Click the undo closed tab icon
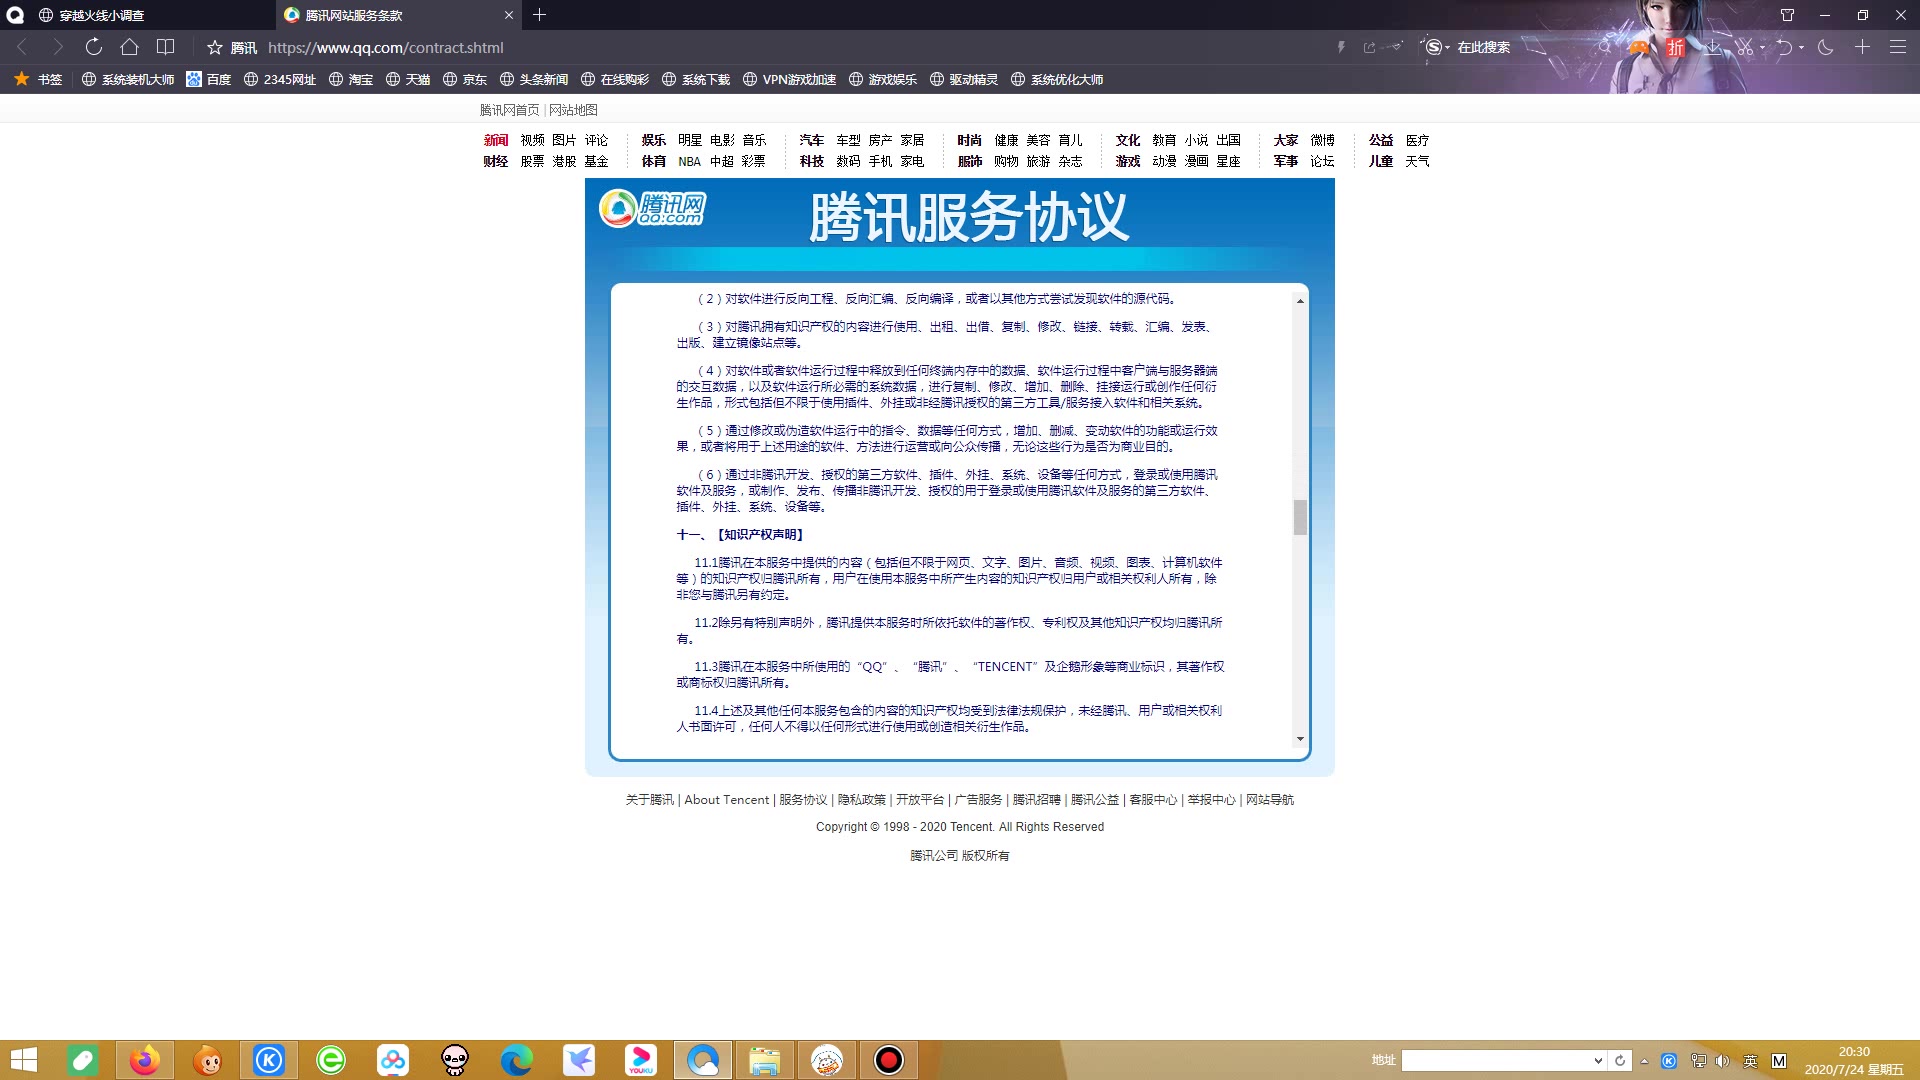This screenshot has height=1080, width=1920. coord(1784,47)
